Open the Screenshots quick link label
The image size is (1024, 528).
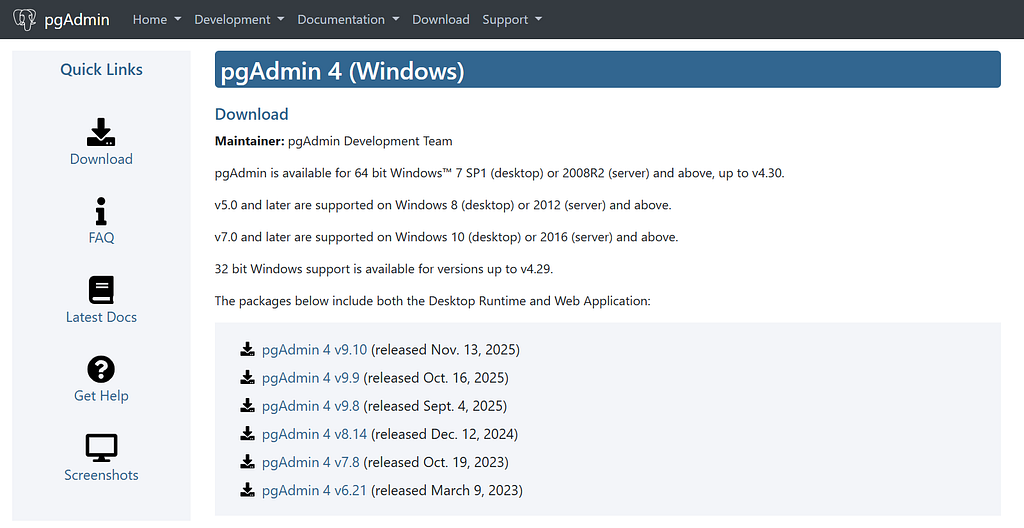[x=101, y=475]
